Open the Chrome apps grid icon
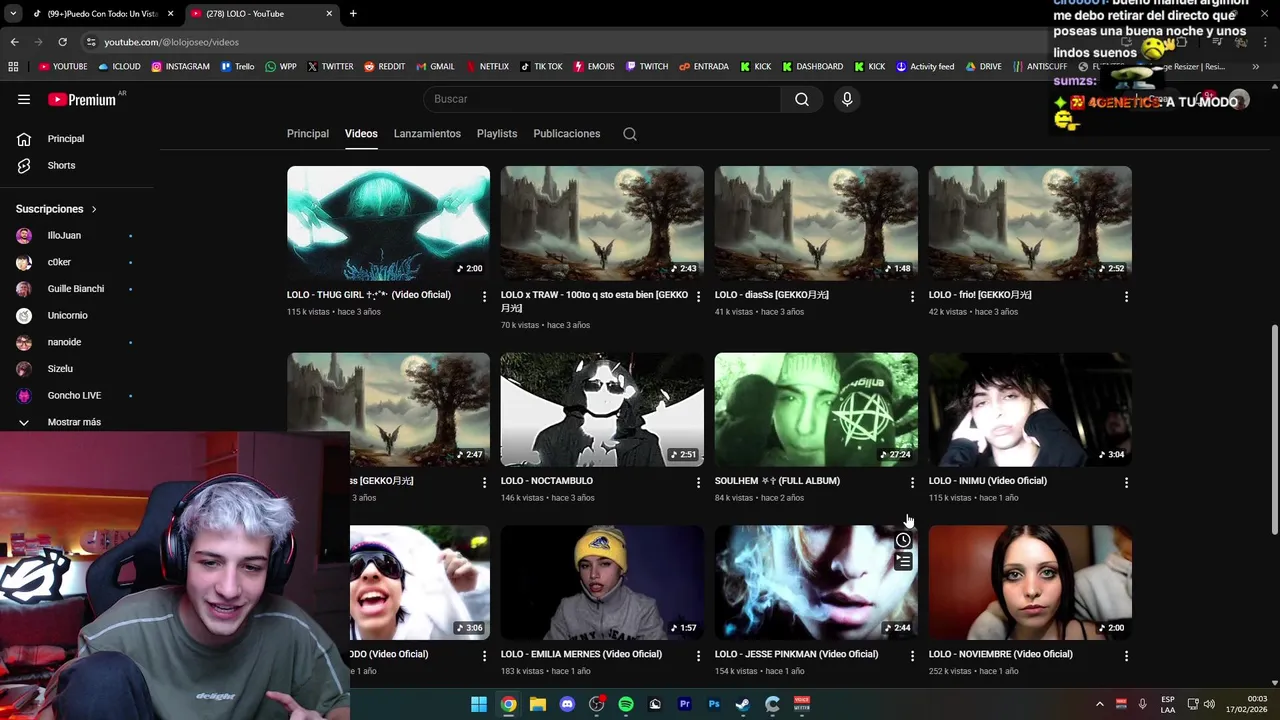 pyautogui.click(x=13, y=67)
